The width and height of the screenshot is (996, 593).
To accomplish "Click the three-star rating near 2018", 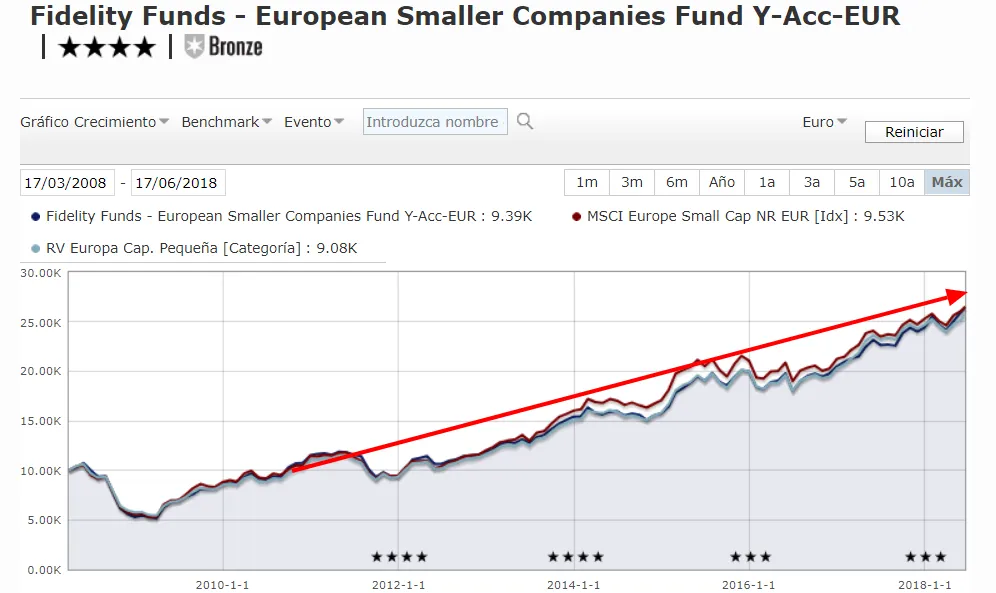I will pos(925,557).
